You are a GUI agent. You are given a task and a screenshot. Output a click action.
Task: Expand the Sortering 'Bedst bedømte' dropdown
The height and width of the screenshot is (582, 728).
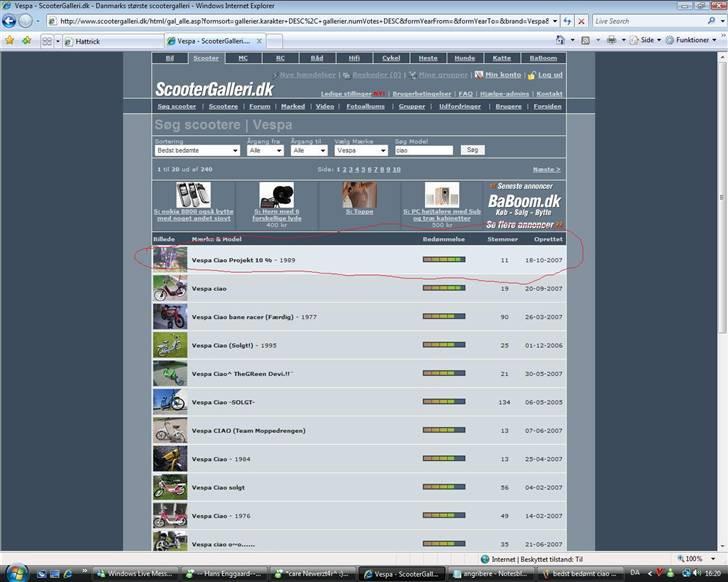pos(197,150)
